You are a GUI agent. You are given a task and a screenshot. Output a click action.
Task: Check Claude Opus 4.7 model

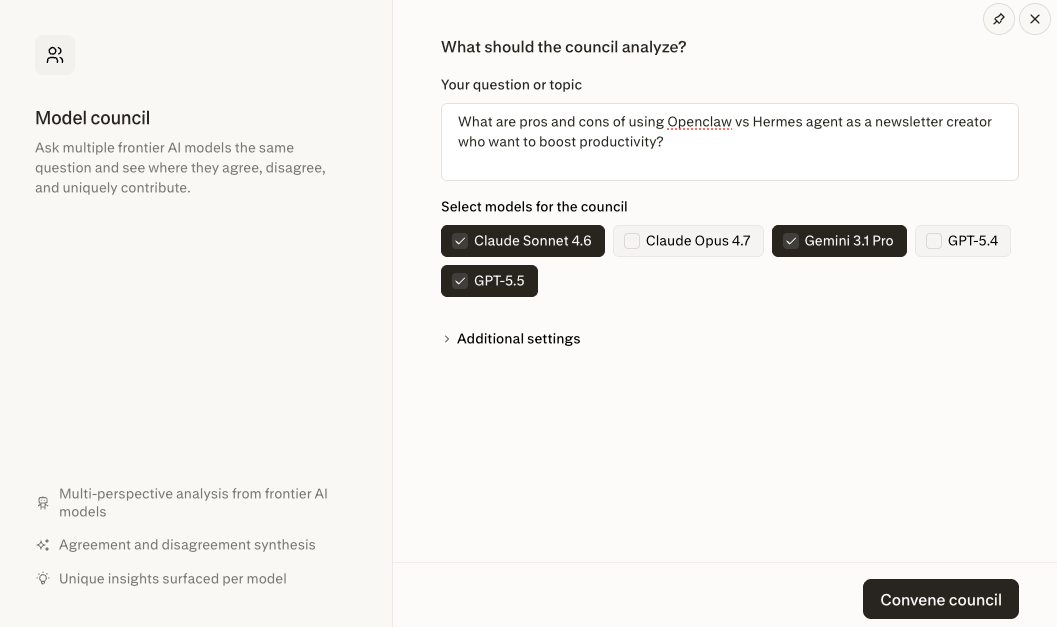coord(688,241)
